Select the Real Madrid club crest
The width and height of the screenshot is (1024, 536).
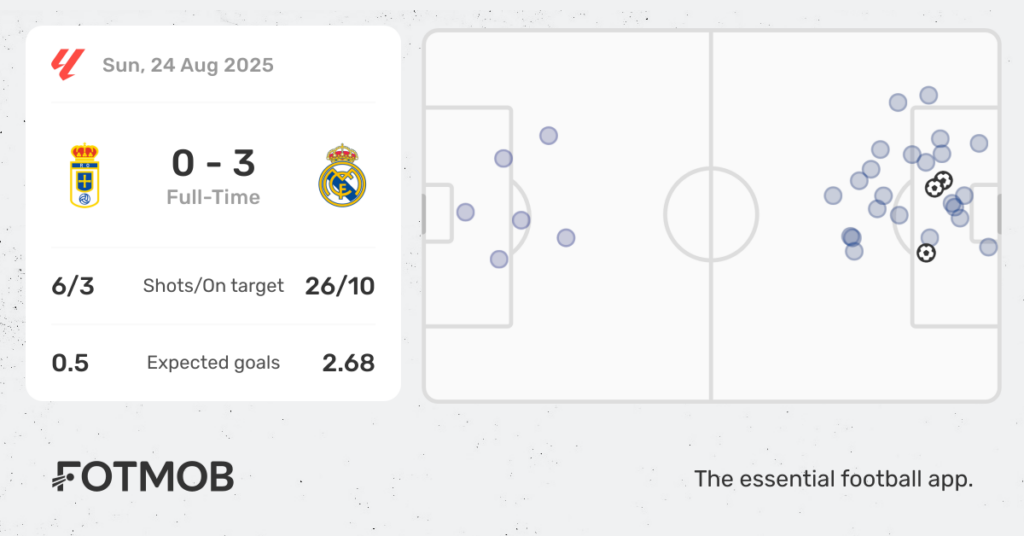coord(342,176)
